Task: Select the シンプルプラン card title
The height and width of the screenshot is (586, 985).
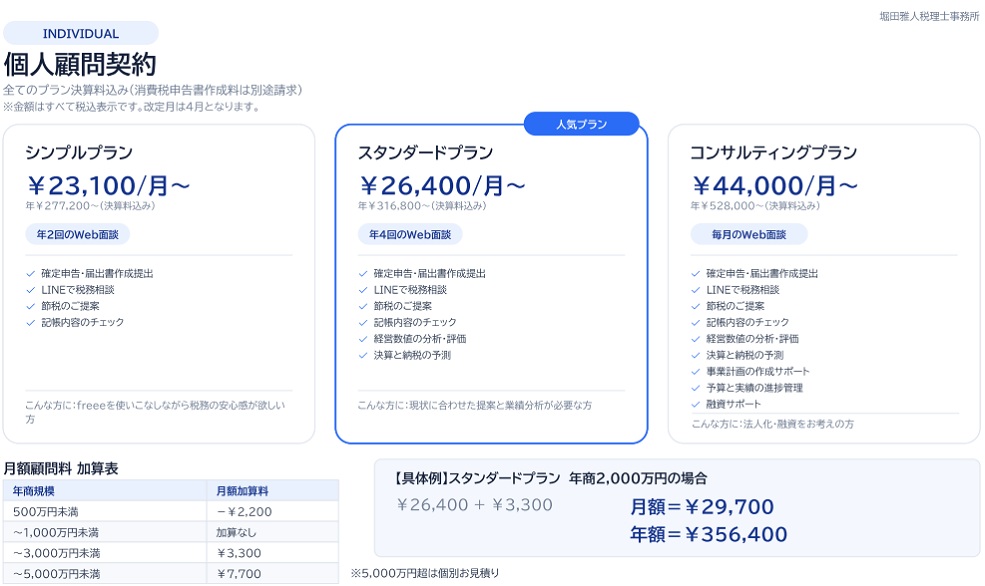Action: 79,153
